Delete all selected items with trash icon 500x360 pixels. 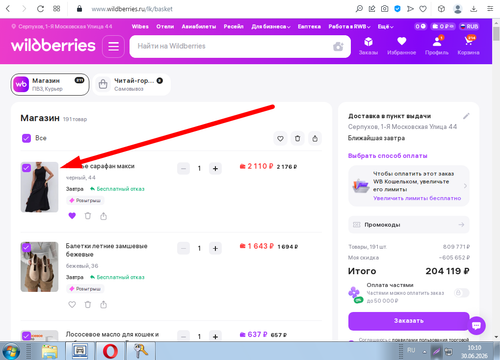click(x=298, y=138)
